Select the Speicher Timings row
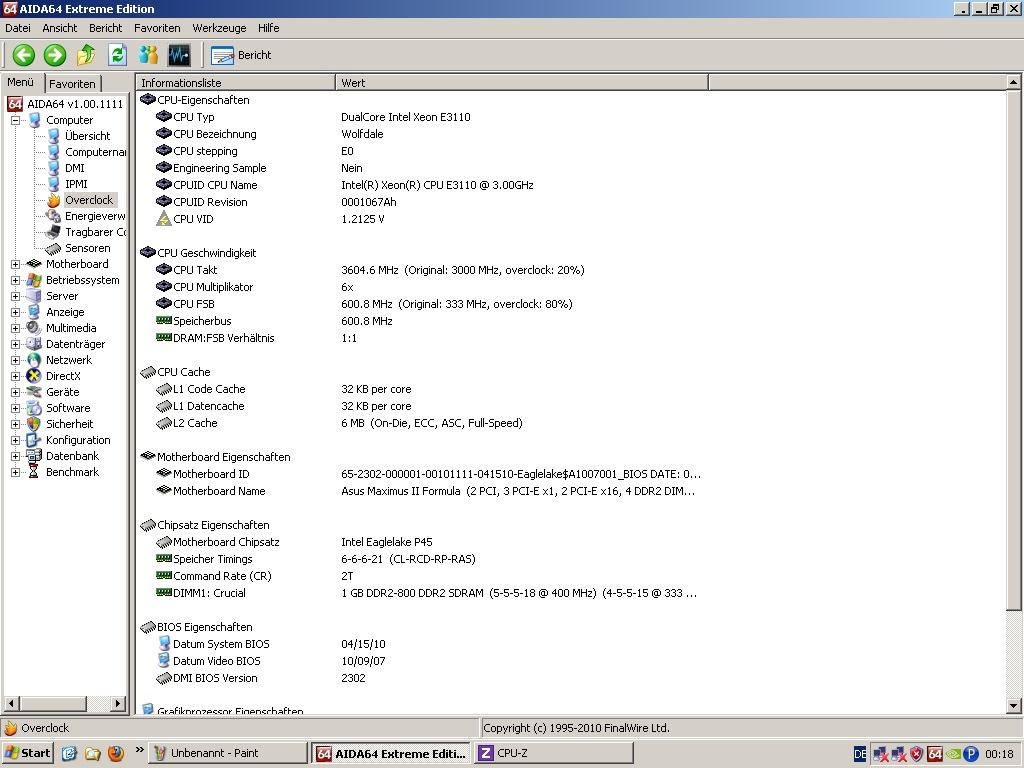The width and height of the screenshot is (1024, 768). coord(571,558)
